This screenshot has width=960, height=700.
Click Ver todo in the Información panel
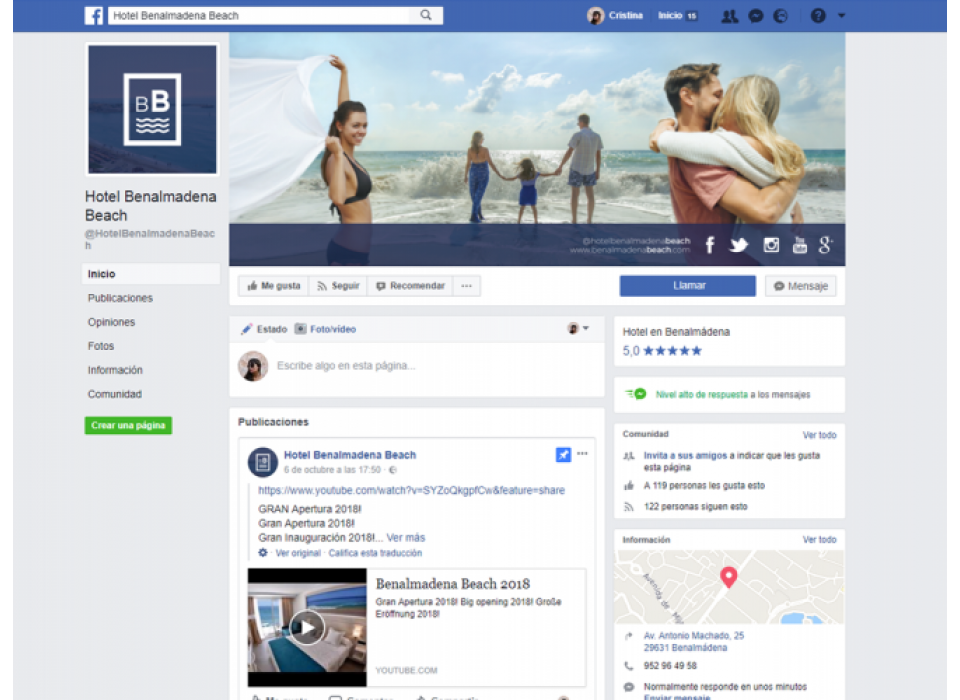(819, 540)
